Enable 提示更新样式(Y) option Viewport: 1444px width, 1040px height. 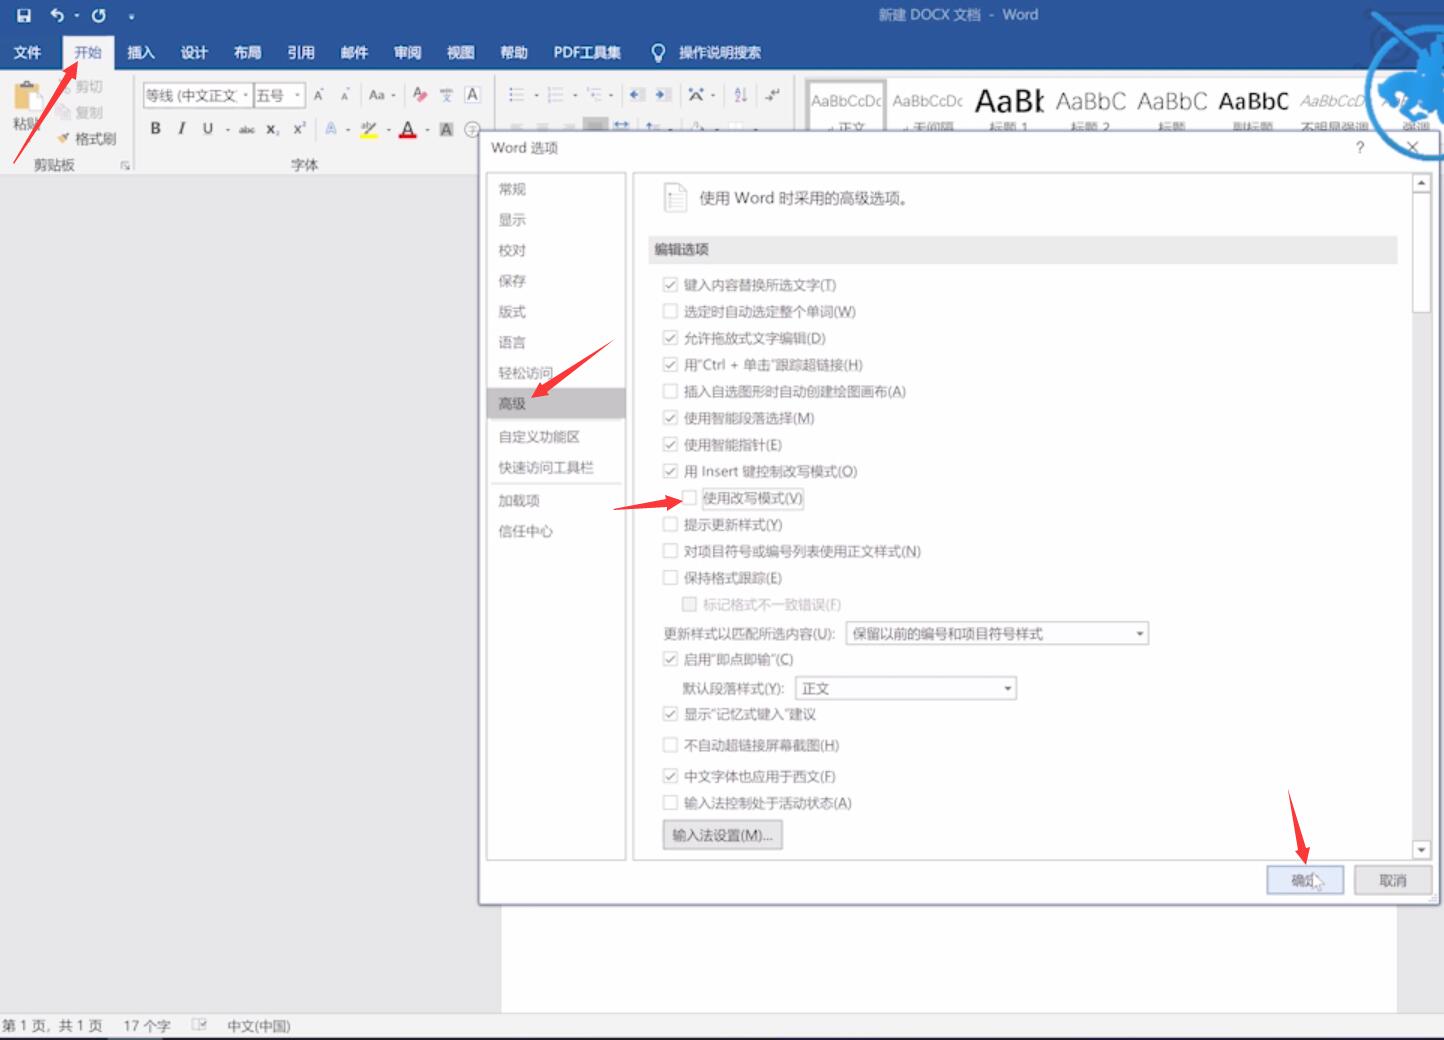670,524
